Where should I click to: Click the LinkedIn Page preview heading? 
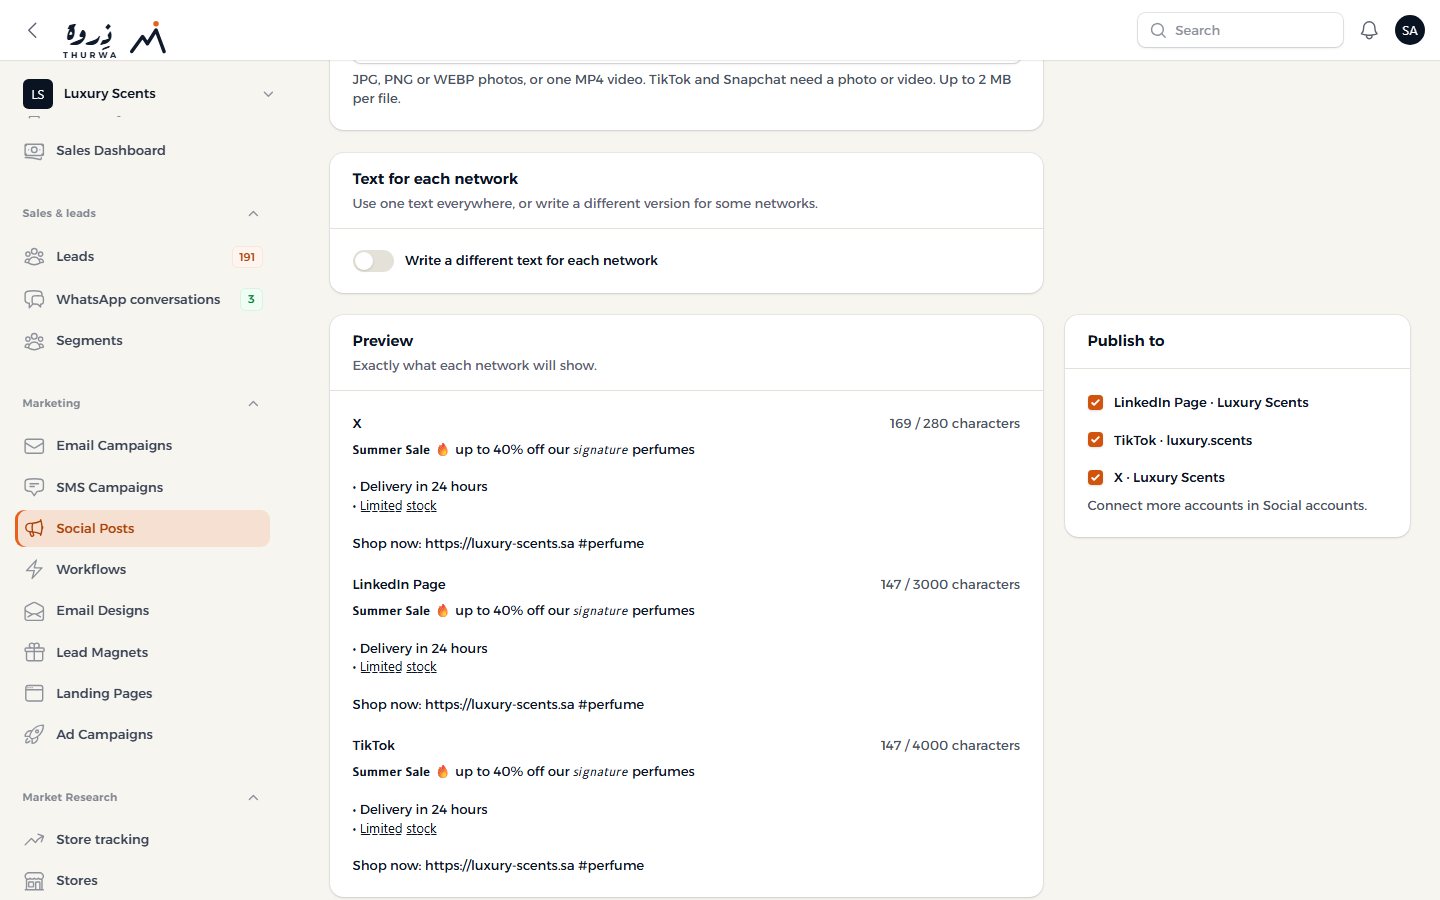pyautogui.click(x=399, y=585)
